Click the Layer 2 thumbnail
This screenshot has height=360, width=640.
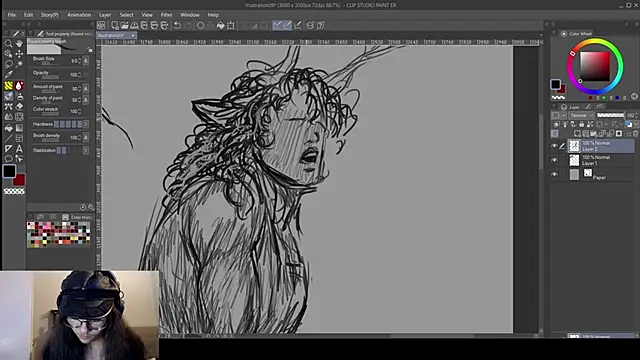pyautogui.click(x=574, y=146)
